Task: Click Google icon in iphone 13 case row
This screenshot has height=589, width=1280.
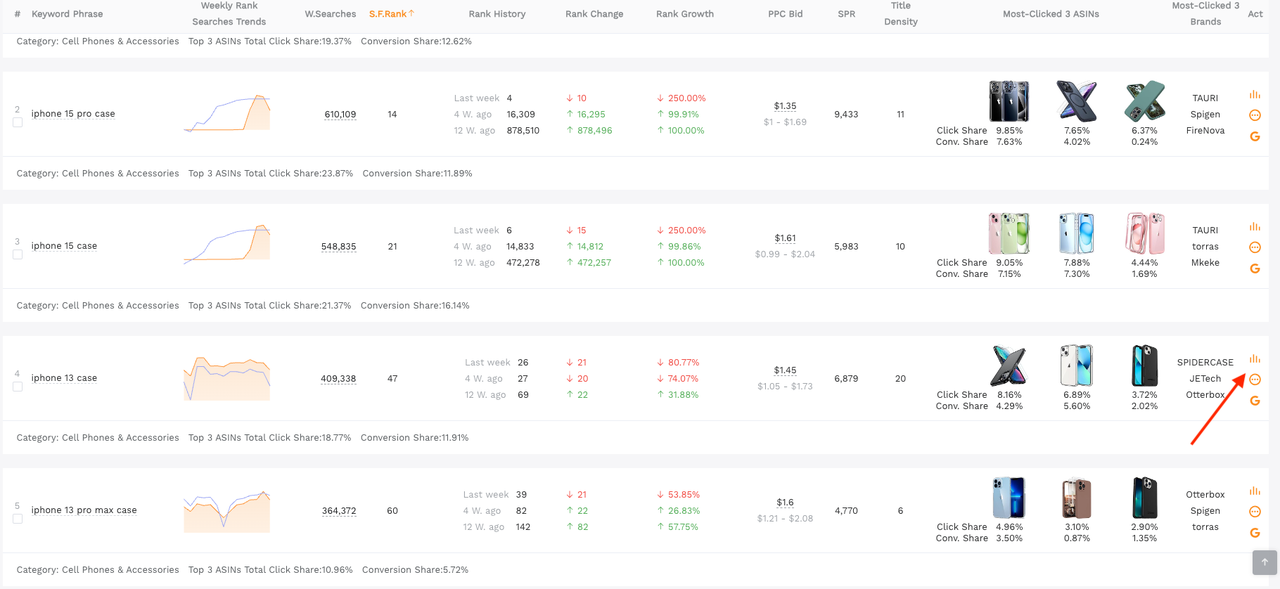Action: coord(1255,401)
